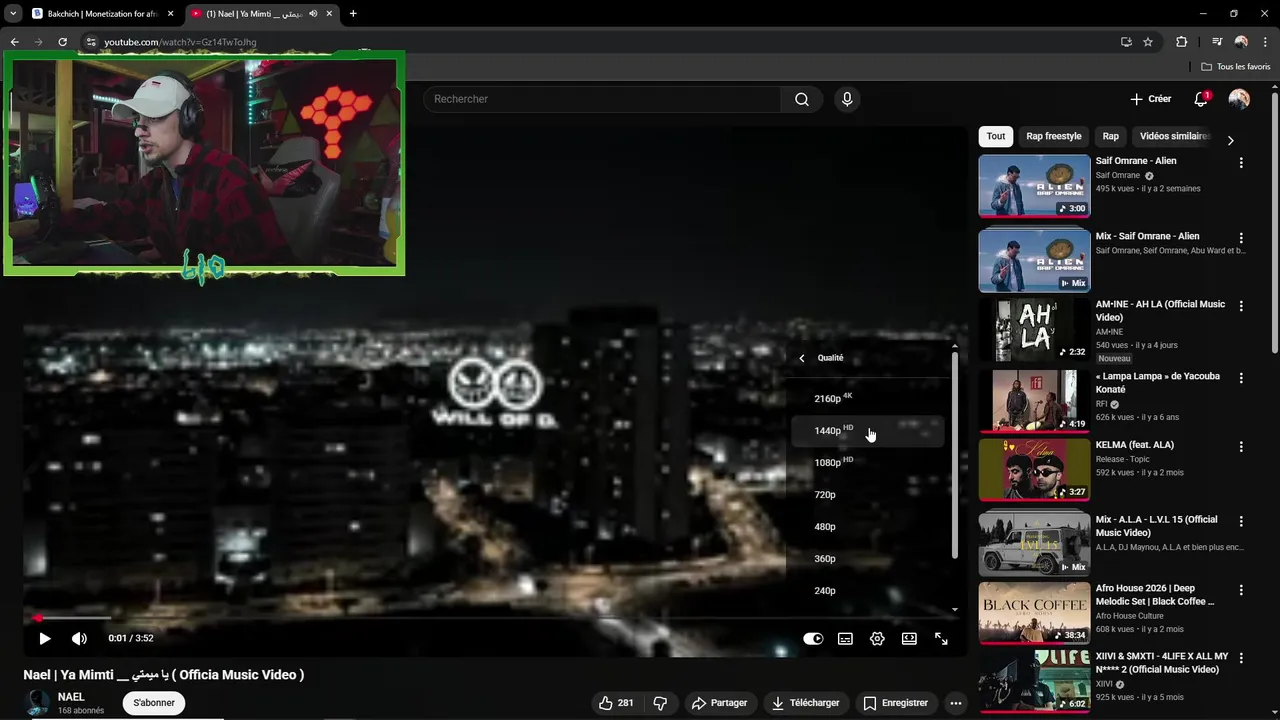Open AM•INE - AH LA video title
This screenshot has height=720, width=1280.
pyautogui.click(x=1160, y=311)
